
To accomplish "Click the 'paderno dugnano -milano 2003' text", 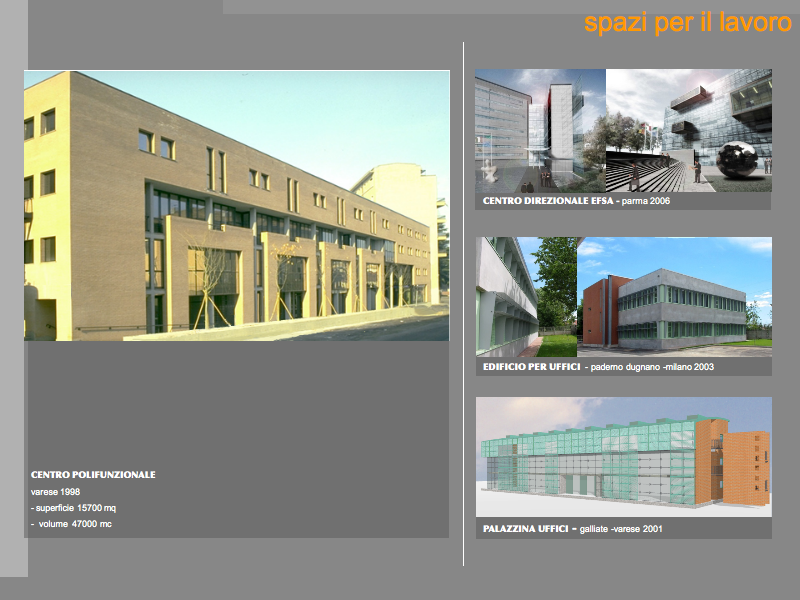I will click(x=652, y=367).
